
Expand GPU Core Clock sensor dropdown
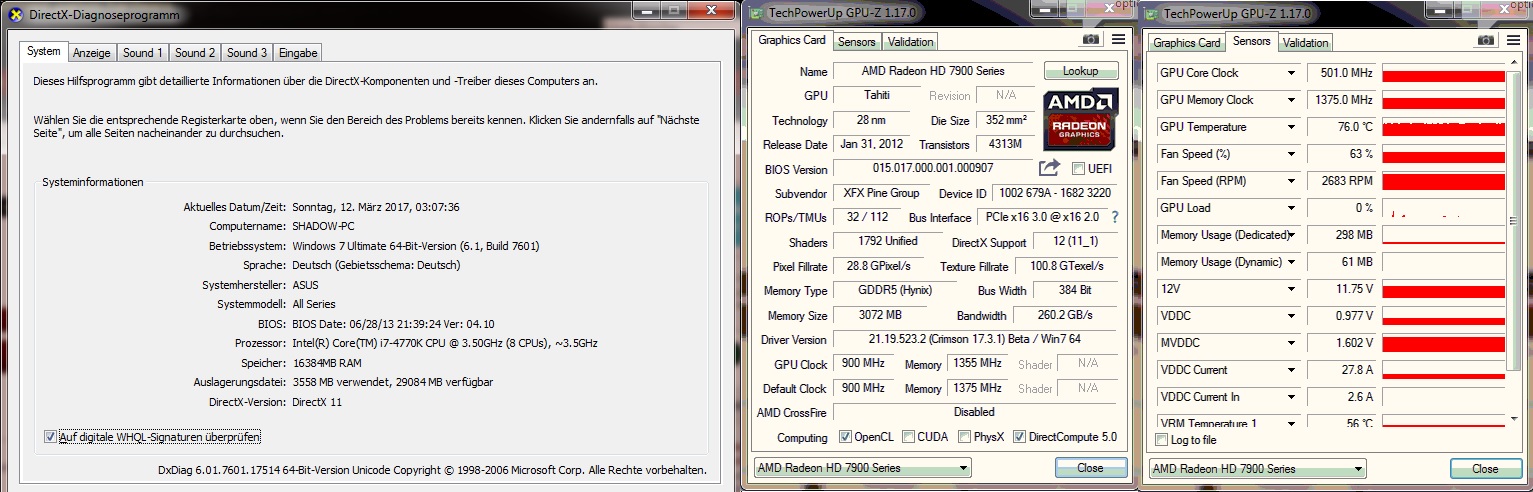coord(1291,73)
